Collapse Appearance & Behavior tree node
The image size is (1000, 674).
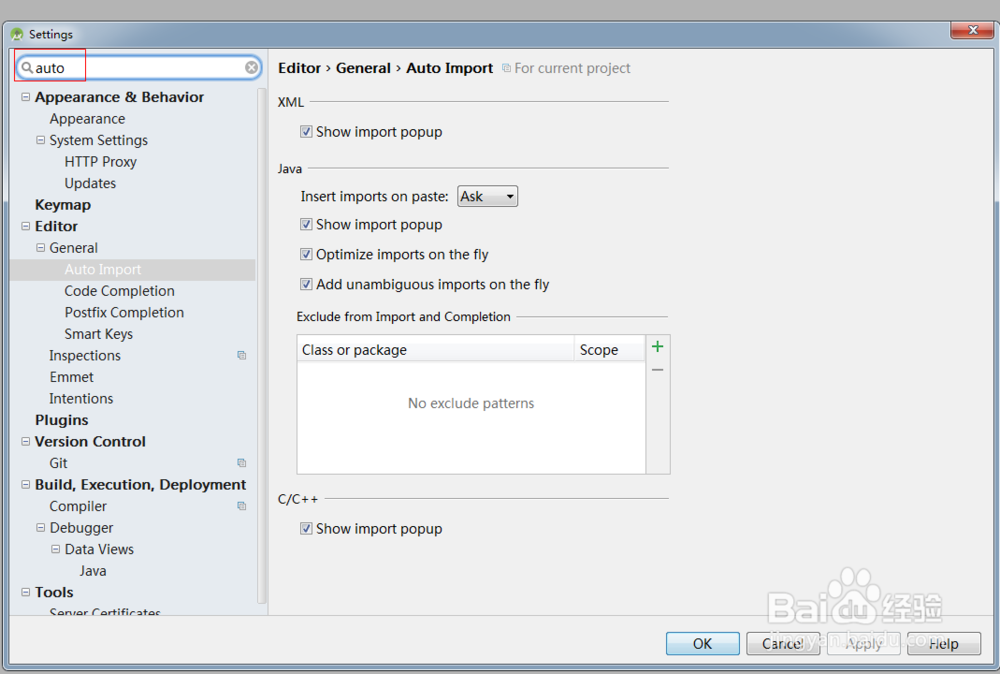click(26, 97)
